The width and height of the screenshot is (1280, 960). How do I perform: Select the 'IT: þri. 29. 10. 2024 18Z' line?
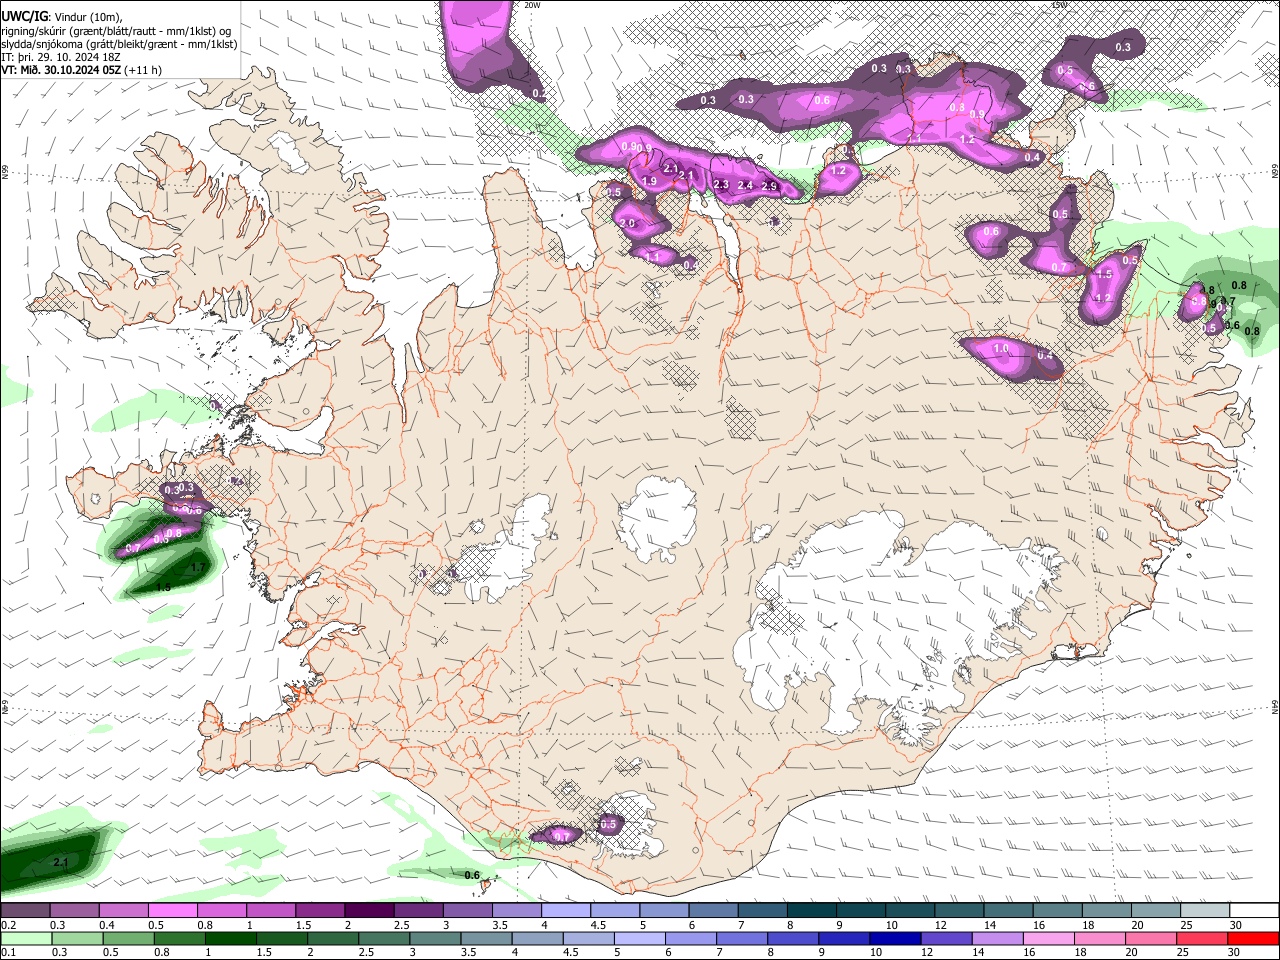point(61,57)
